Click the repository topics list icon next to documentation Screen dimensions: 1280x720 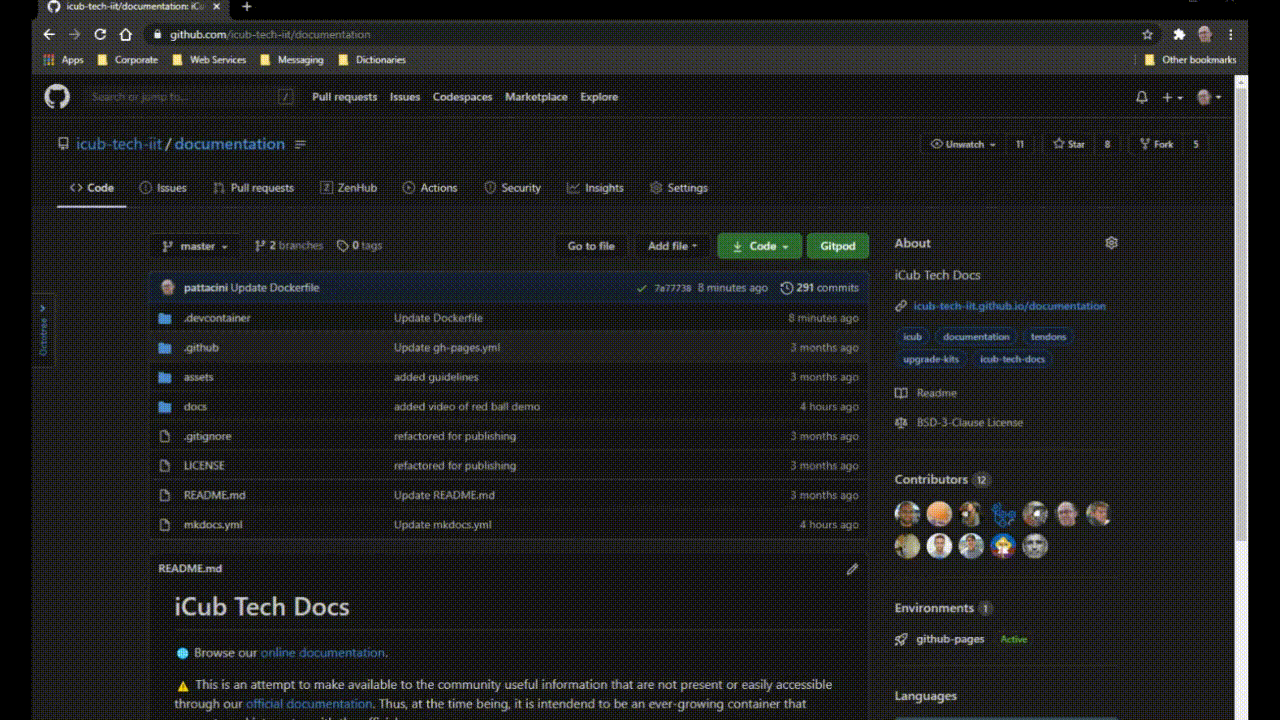click(300, 144)
